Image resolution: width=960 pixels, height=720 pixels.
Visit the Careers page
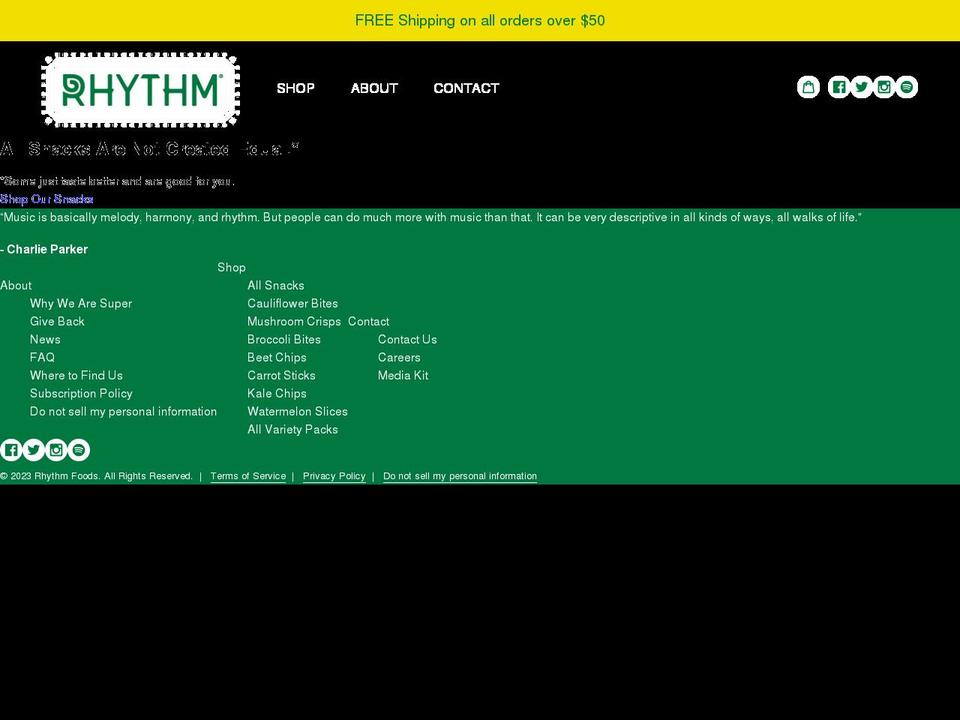[399, 357]
